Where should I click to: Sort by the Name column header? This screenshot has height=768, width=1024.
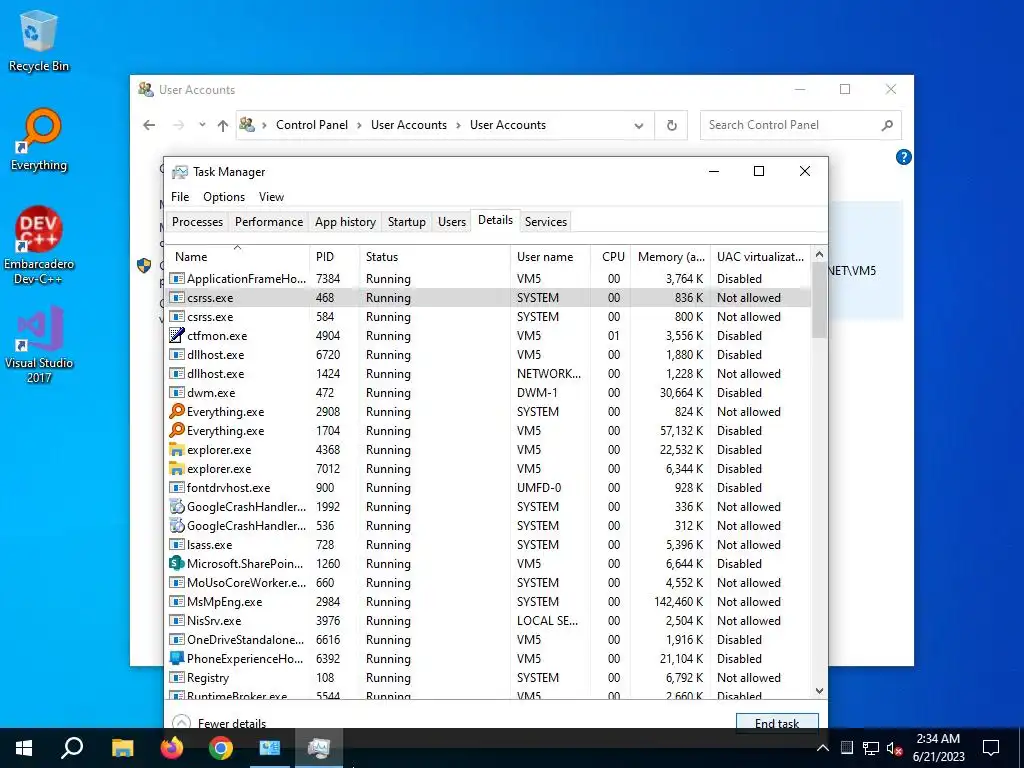pyautogui.click(x=238, y=257)
